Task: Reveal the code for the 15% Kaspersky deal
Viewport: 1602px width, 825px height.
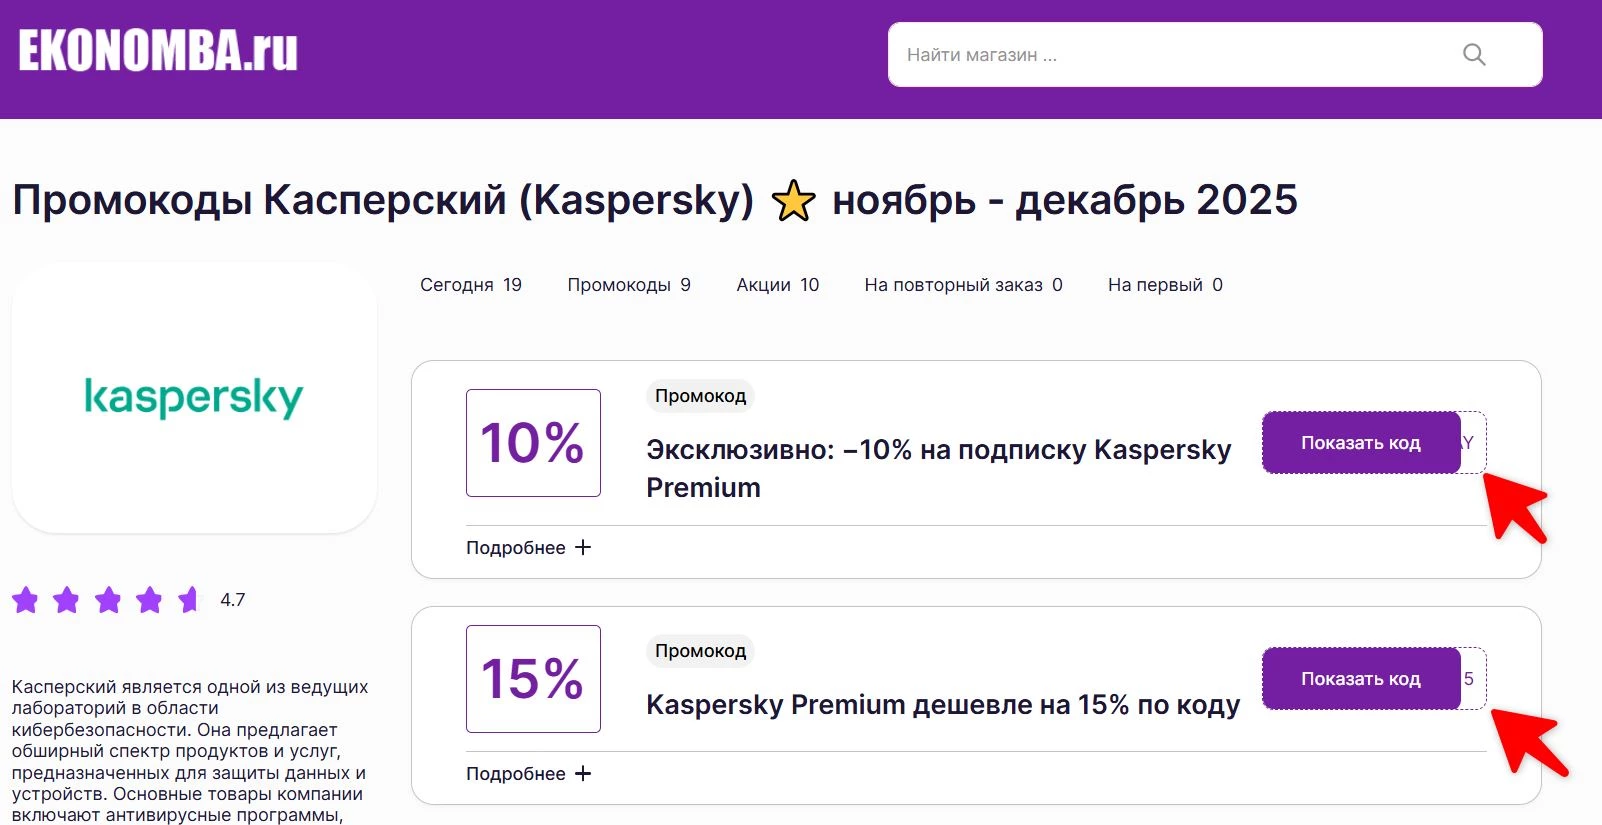Action: [1360, 678]
